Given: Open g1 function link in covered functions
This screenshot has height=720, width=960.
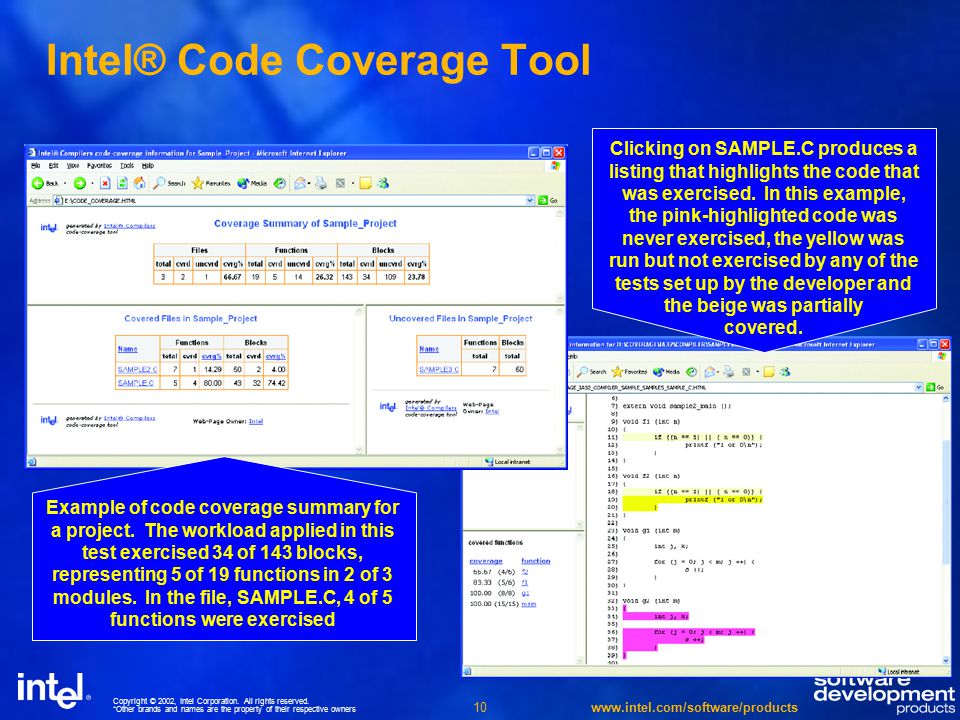Looking at the screenshot, I should tap(525, 593).
